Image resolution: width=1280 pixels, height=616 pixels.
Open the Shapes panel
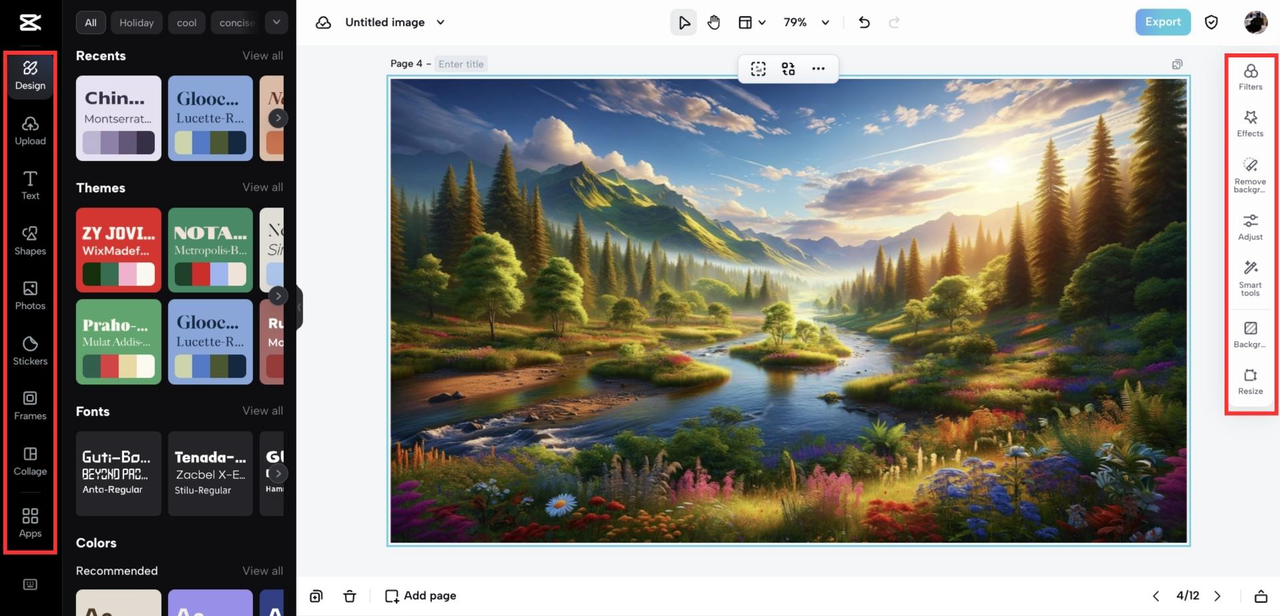(x=30, y=241)
